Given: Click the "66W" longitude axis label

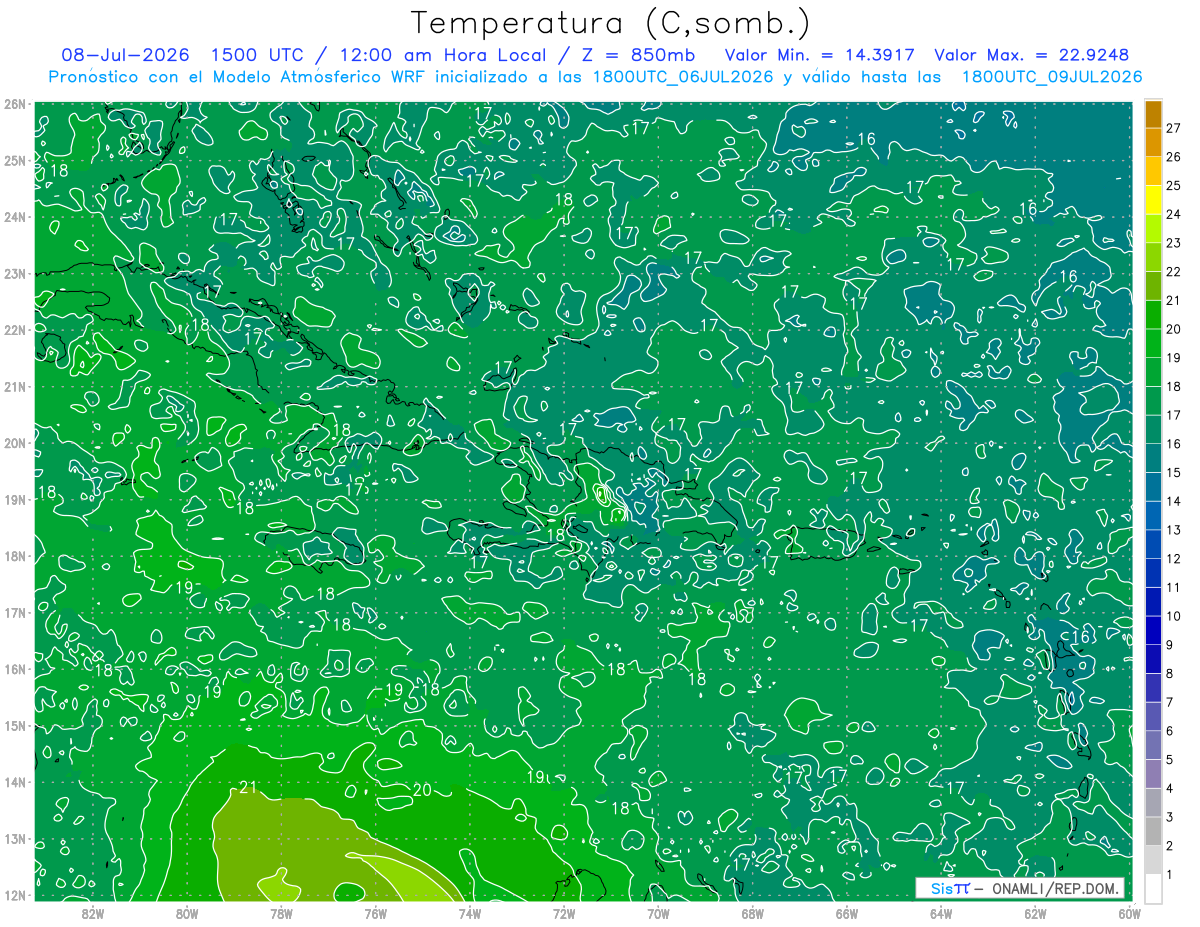Looking at the screenshot, I should coord(846,913).
